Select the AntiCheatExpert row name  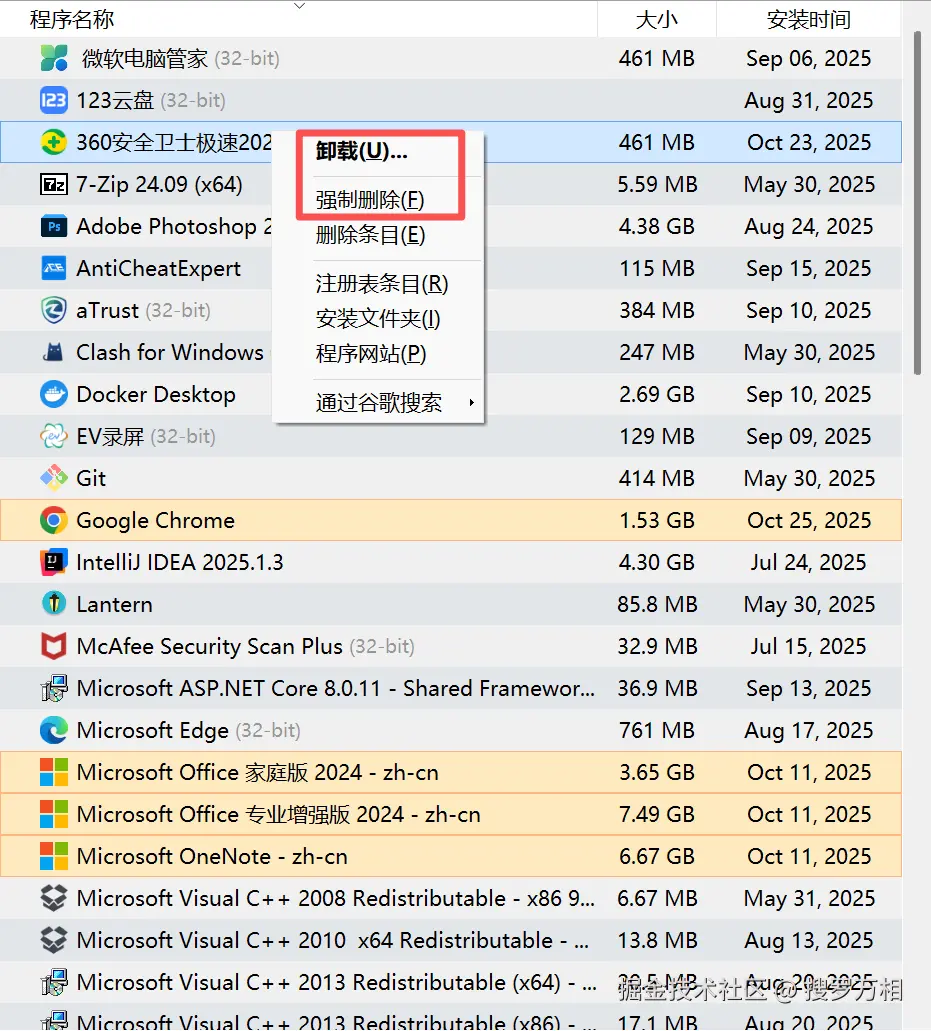[158, 268]
